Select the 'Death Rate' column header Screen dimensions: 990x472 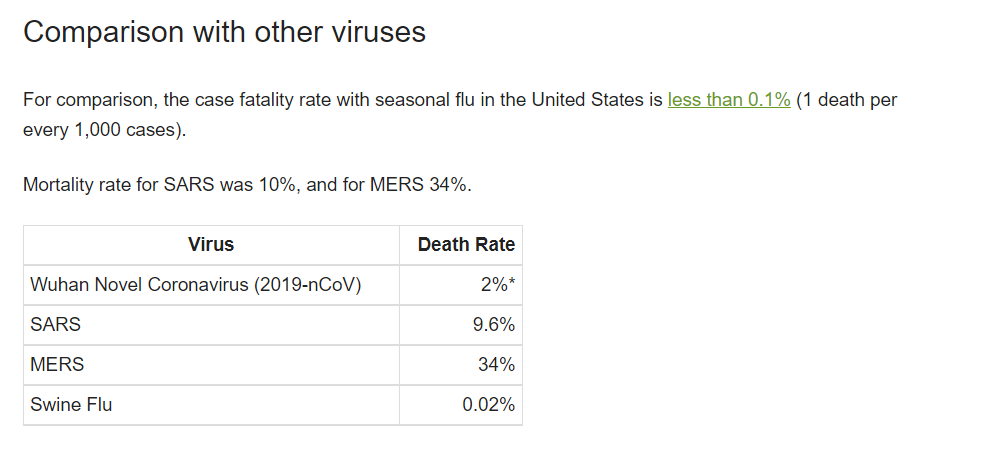pyautogui.click(x=461, y=245)
